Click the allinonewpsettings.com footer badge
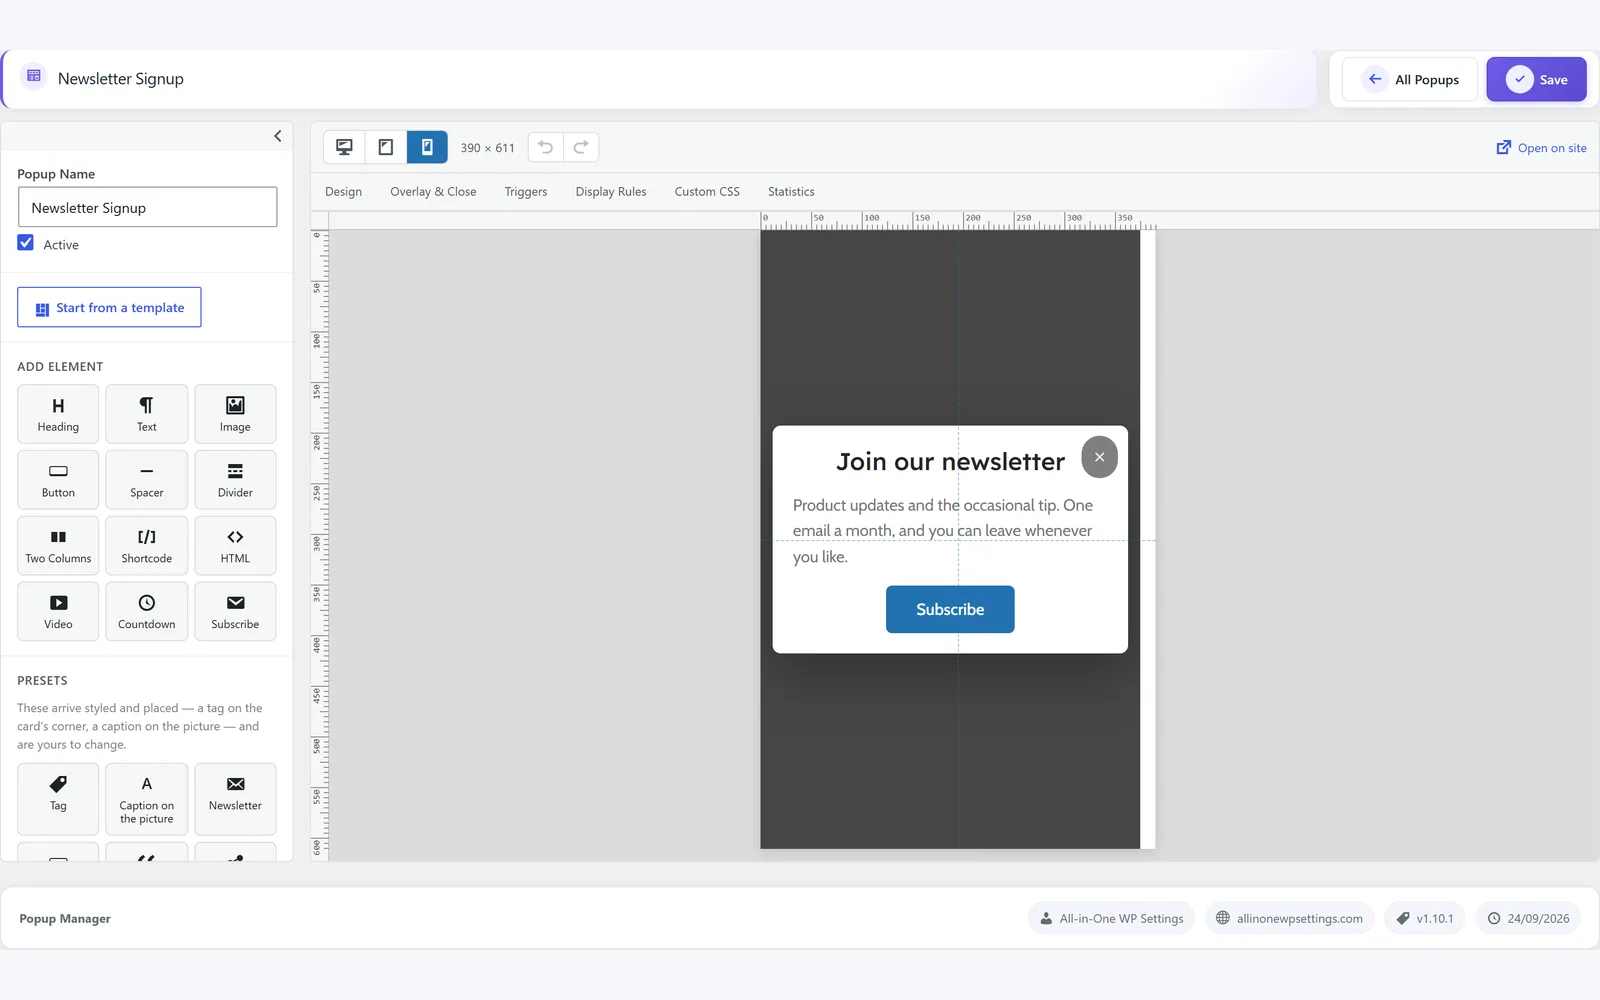1600x1000 pixels. point(1289,918)
